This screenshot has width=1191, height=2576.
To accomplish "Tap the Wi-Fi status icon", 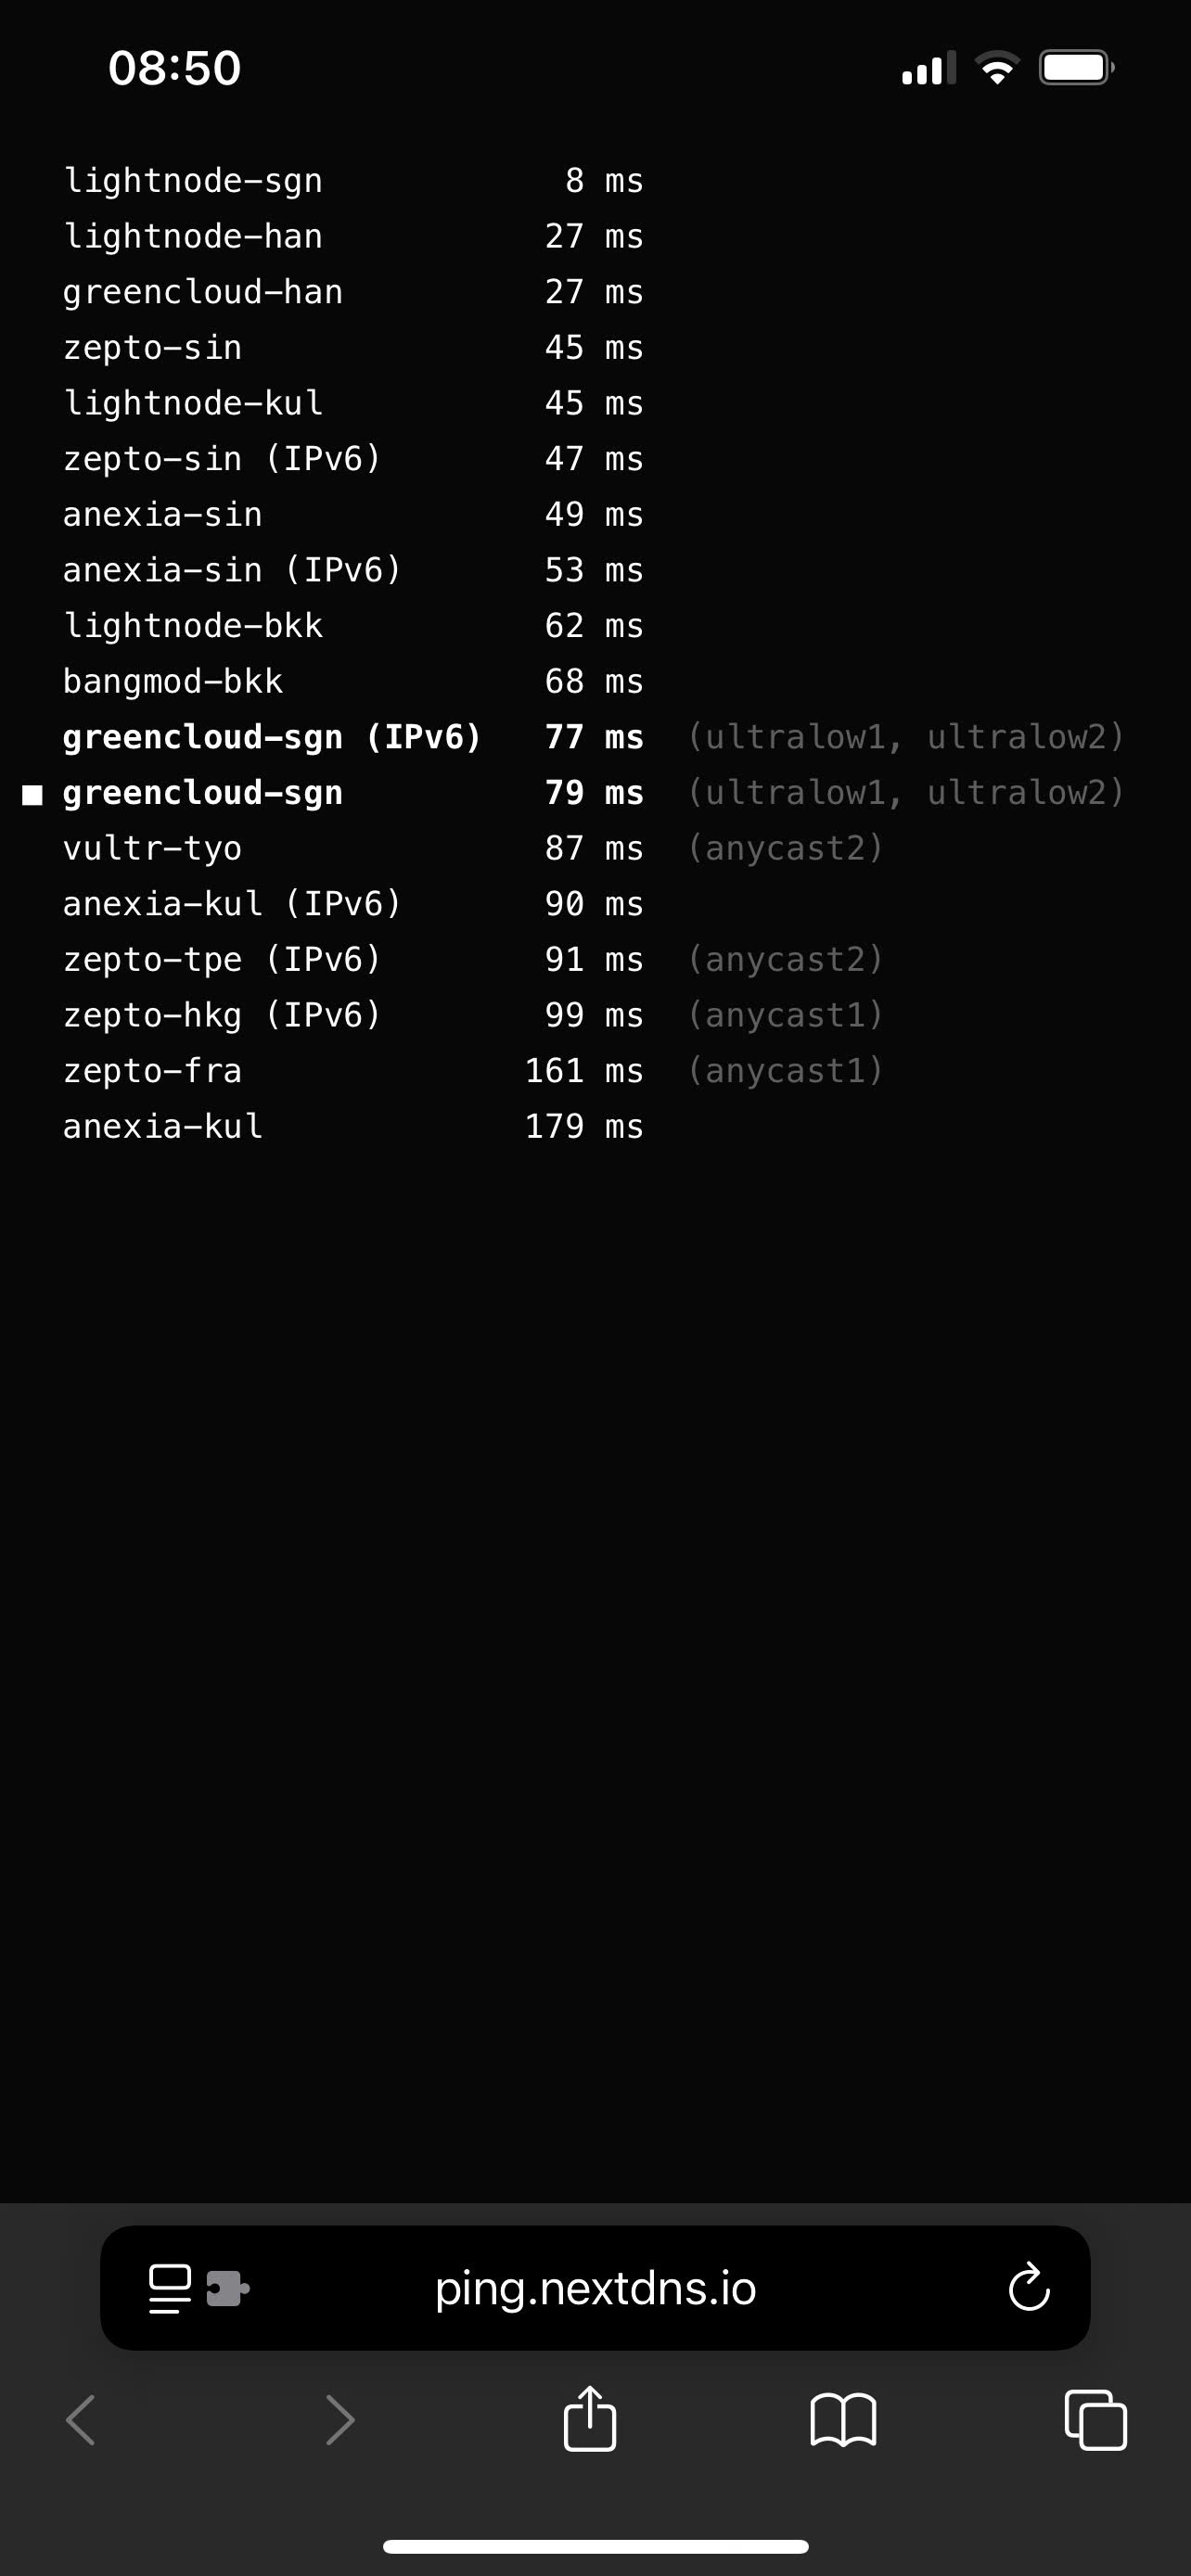I will (996, 68).
